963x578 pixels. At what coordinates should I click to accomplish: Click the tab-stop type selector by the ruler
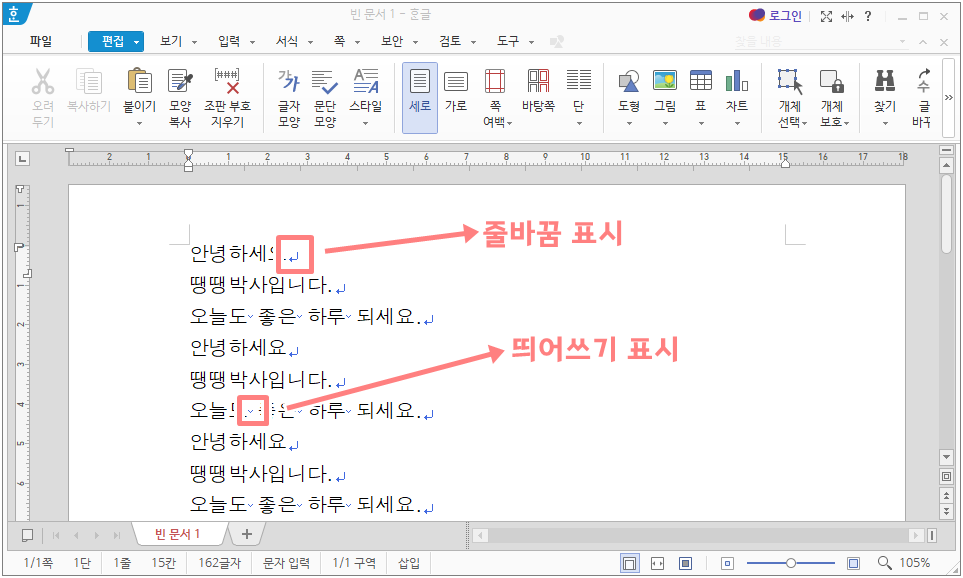23,159
